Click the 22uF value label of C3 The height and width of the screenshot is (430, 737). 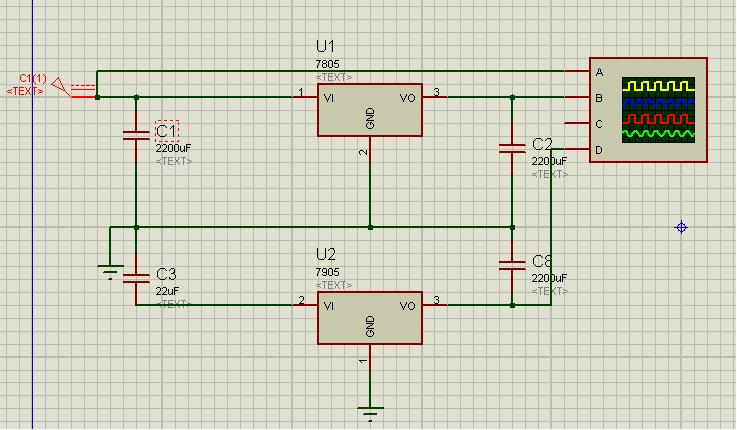tap(167, 291)
